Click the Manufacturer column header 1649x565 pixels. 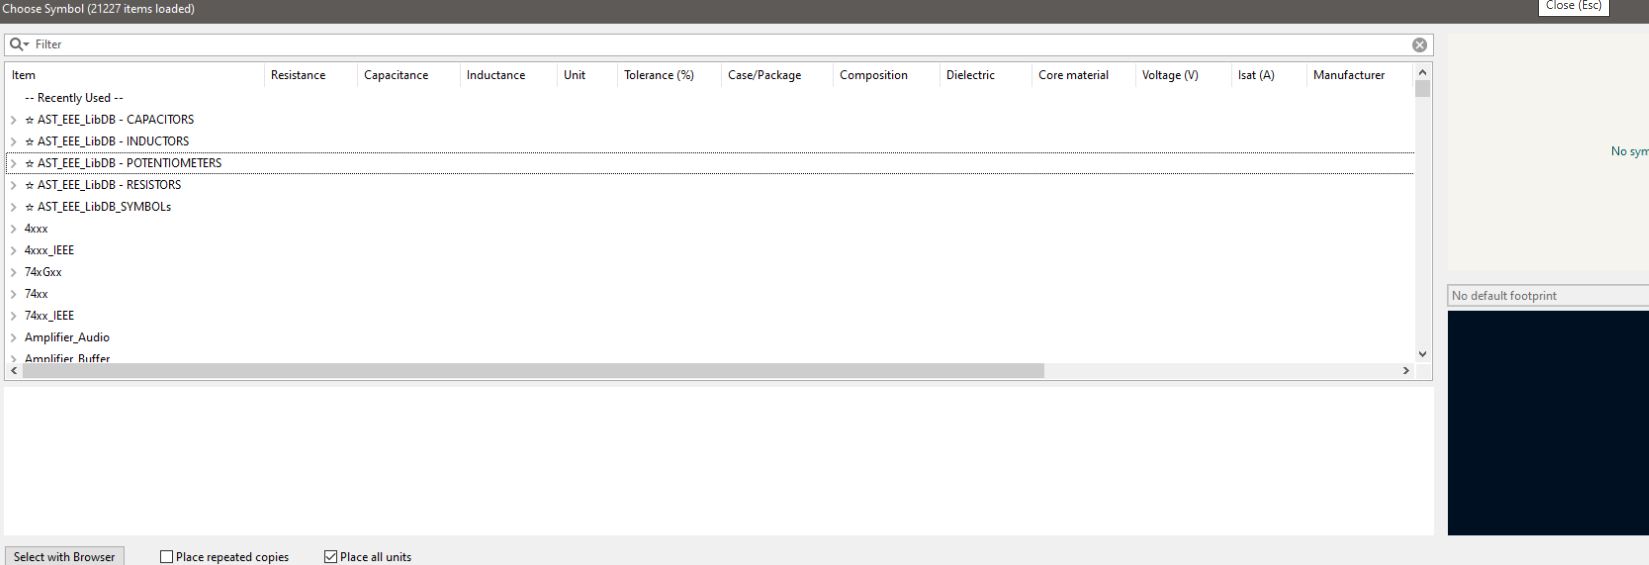1348,75
